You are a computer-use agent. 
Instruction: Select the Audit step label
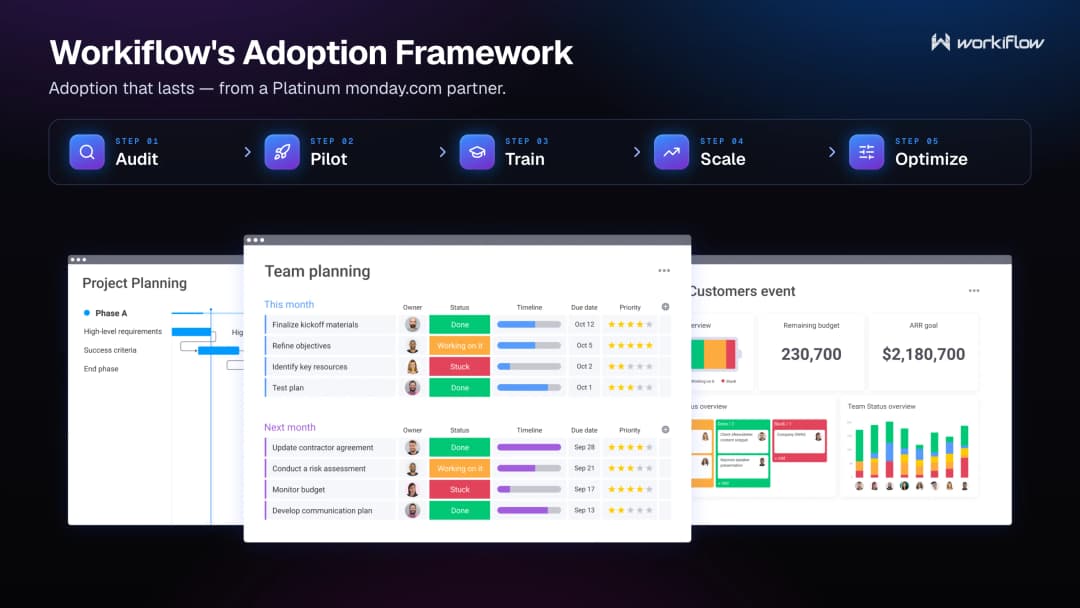pyautogui.click(x=136, y=159)
